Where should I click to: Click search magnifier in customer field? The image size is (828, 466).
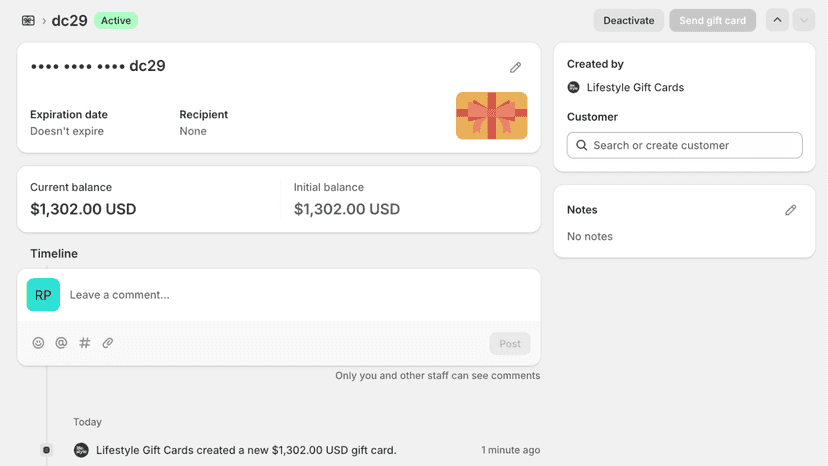coord(581,145)
